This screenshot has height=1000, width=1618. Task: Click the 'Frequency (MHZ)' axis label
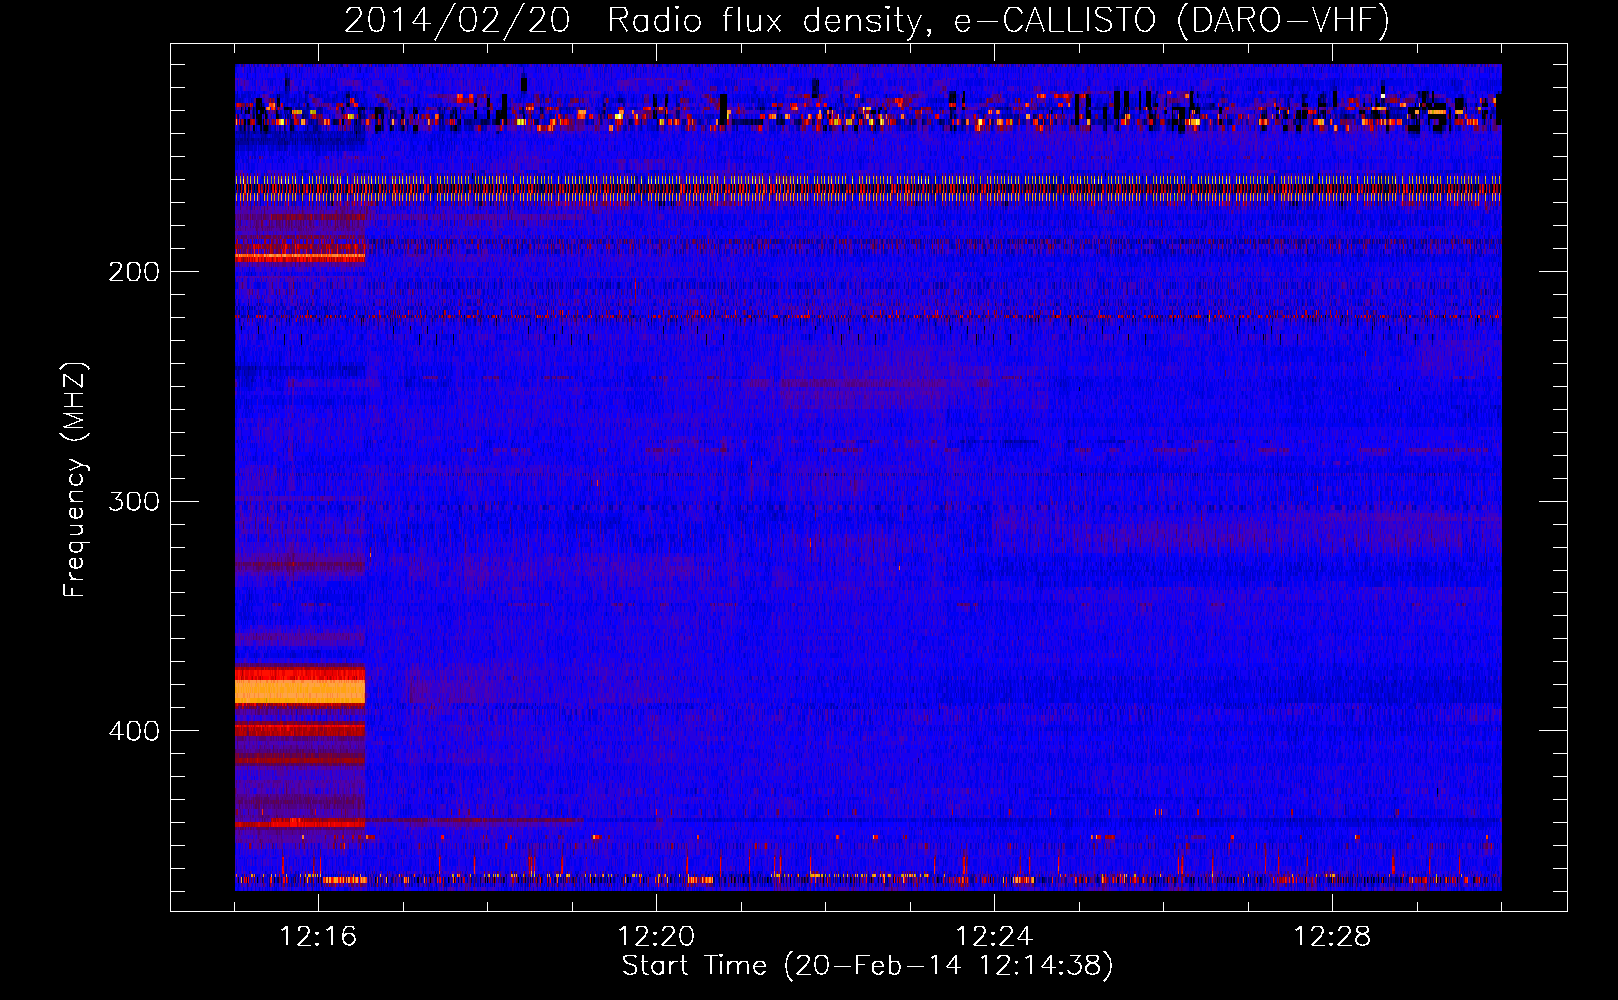point(75,480)
